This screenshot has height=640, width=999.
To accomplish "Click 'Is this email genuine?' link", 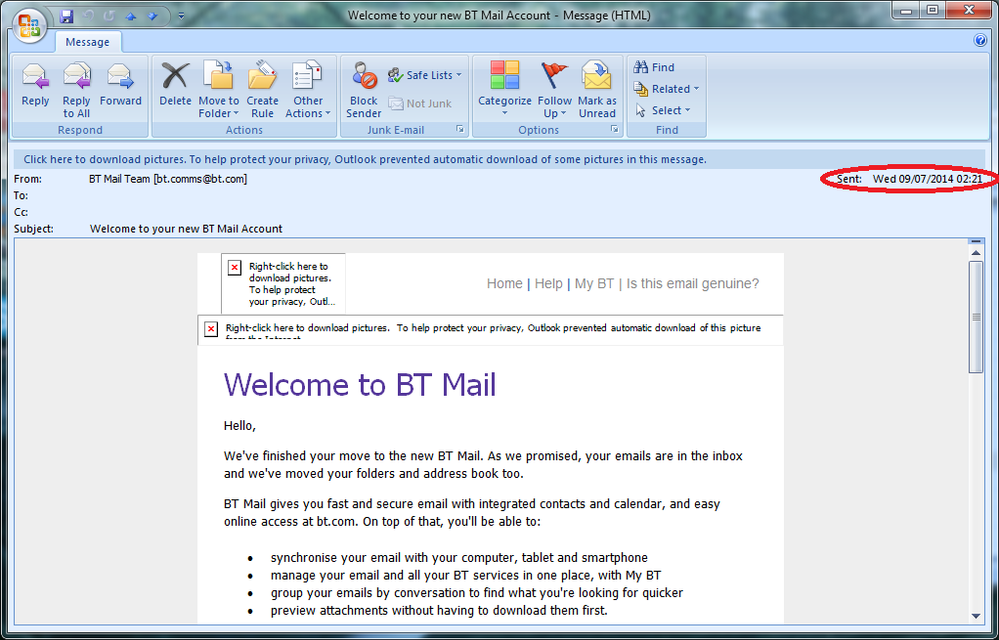I will click(693, 283).
